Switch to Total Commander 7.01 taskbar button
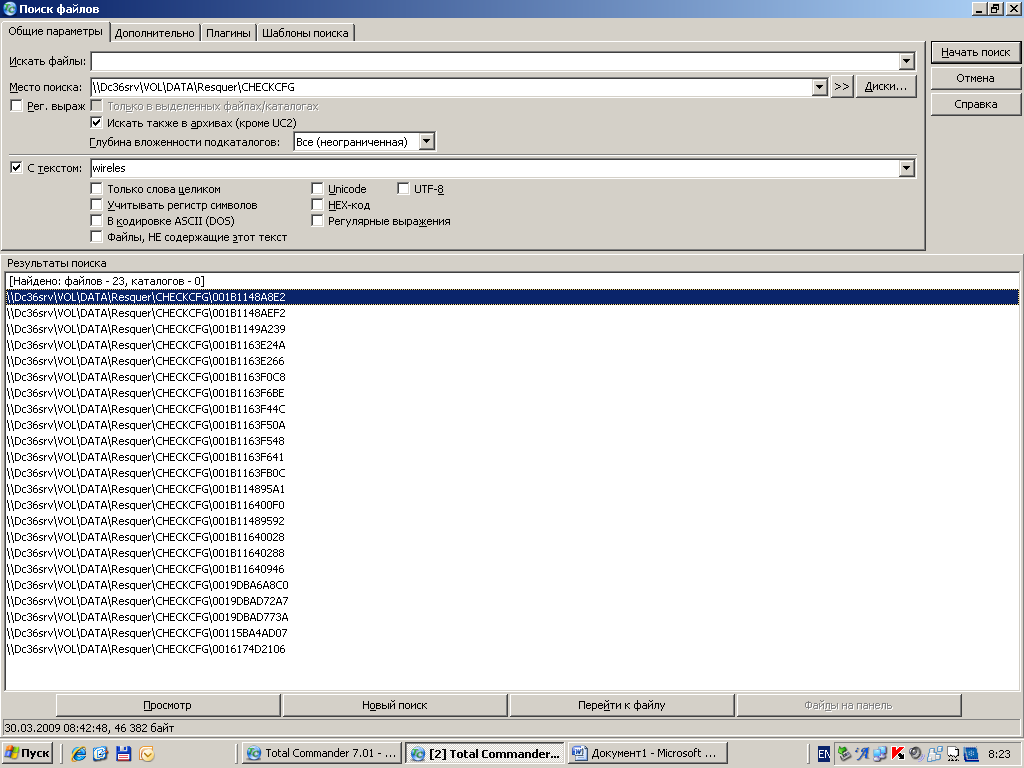Screen dimensions: 1024x768 click(322, 753)
